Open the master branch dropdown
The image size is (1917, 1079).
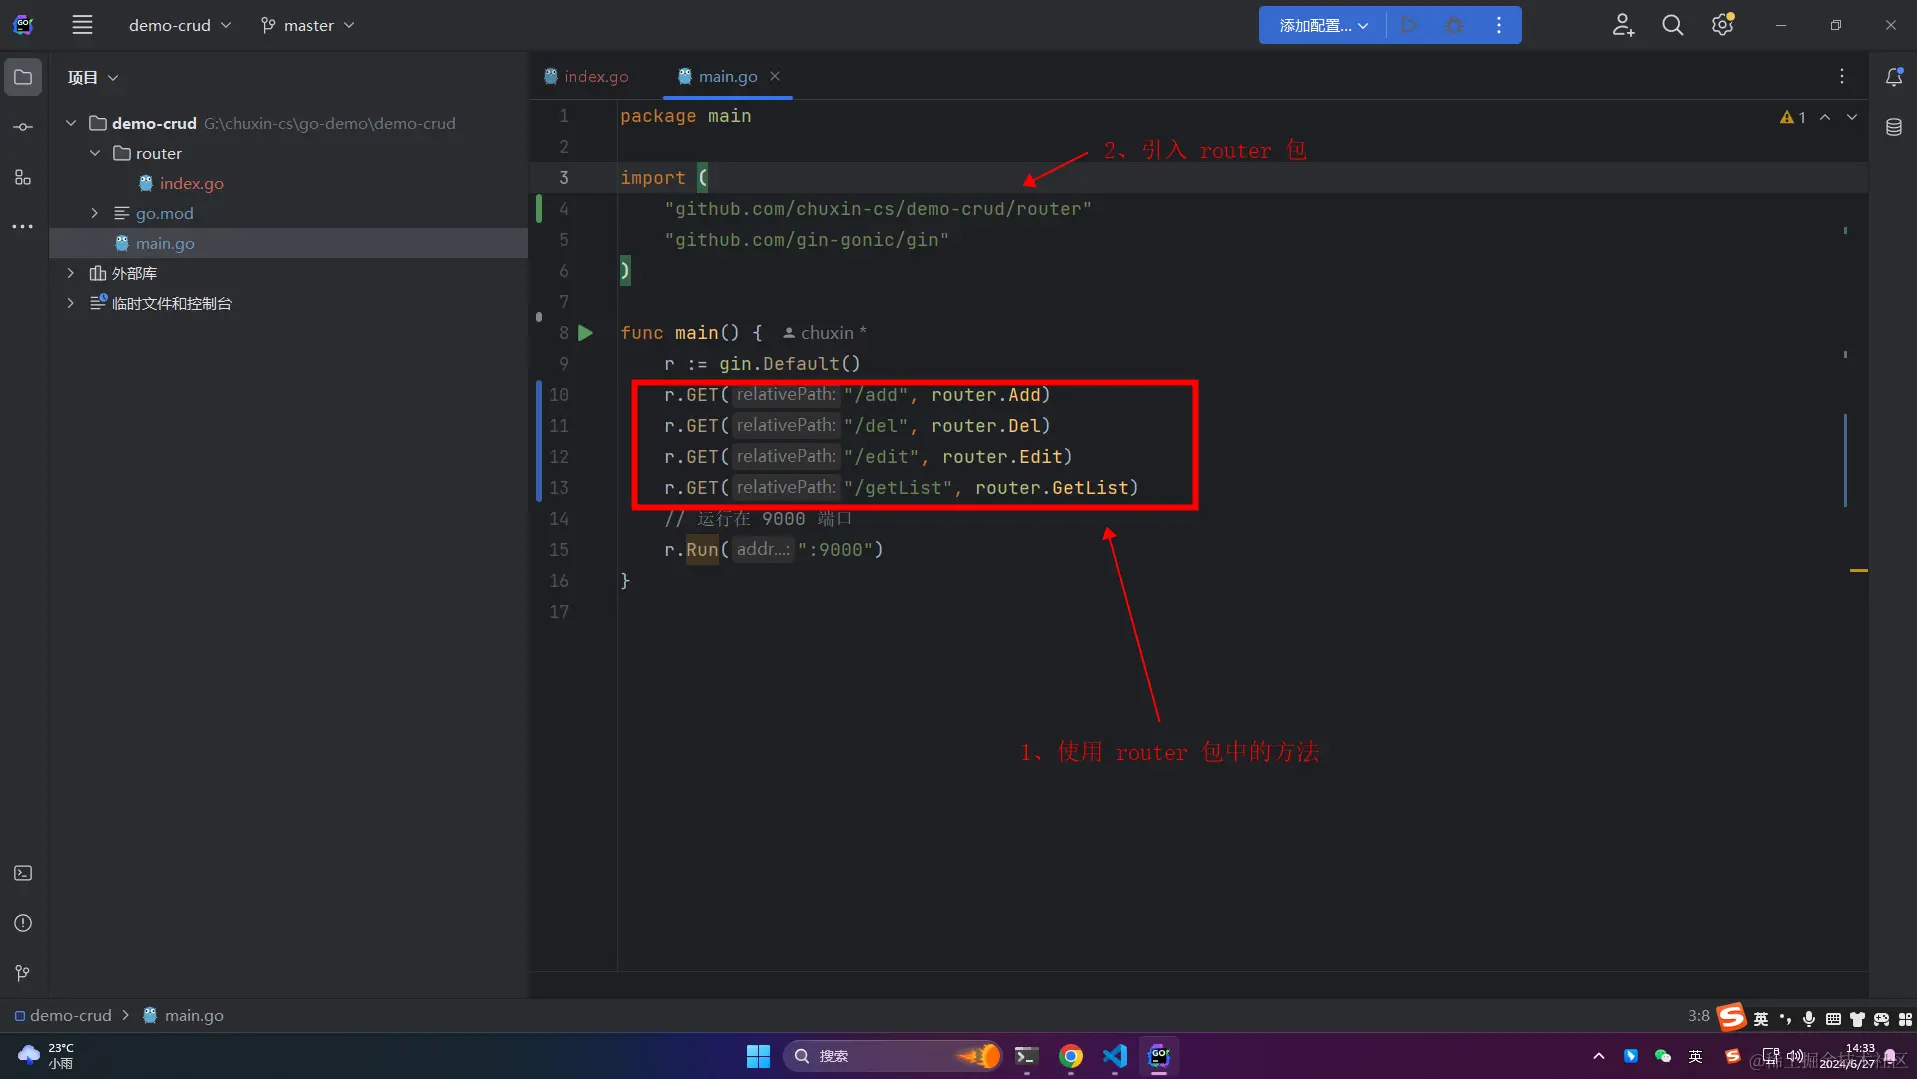point(307,25)
